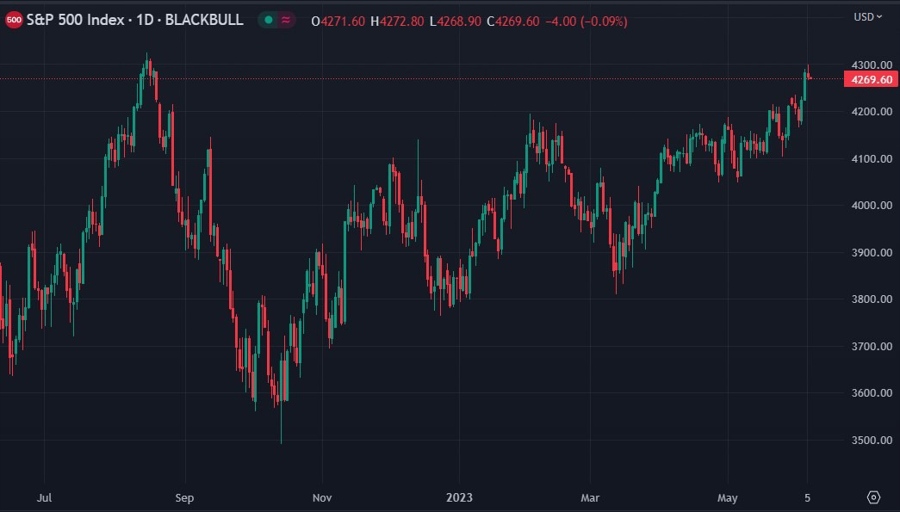The image size is (900, 512).
Task: Click the open value O4271.60
Action: (338, 21)
